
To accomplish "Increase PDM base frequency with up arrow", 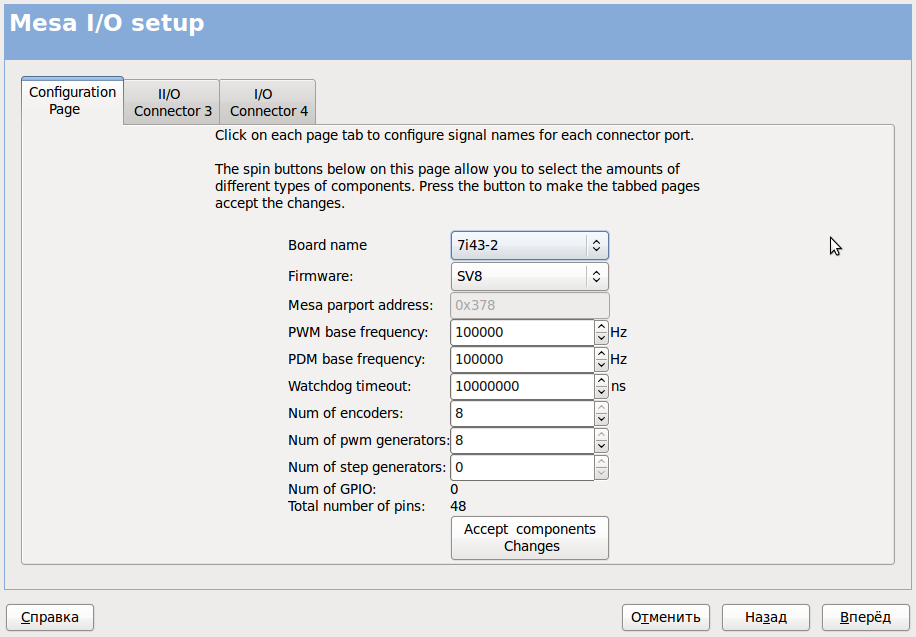I will point(601,354).
